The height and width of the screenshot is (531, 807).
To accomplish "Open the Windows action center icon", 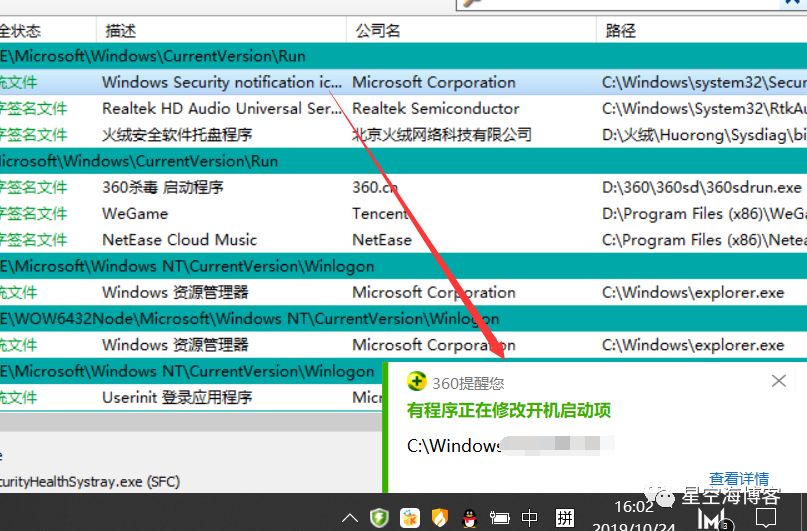I will tap(766, 518).
